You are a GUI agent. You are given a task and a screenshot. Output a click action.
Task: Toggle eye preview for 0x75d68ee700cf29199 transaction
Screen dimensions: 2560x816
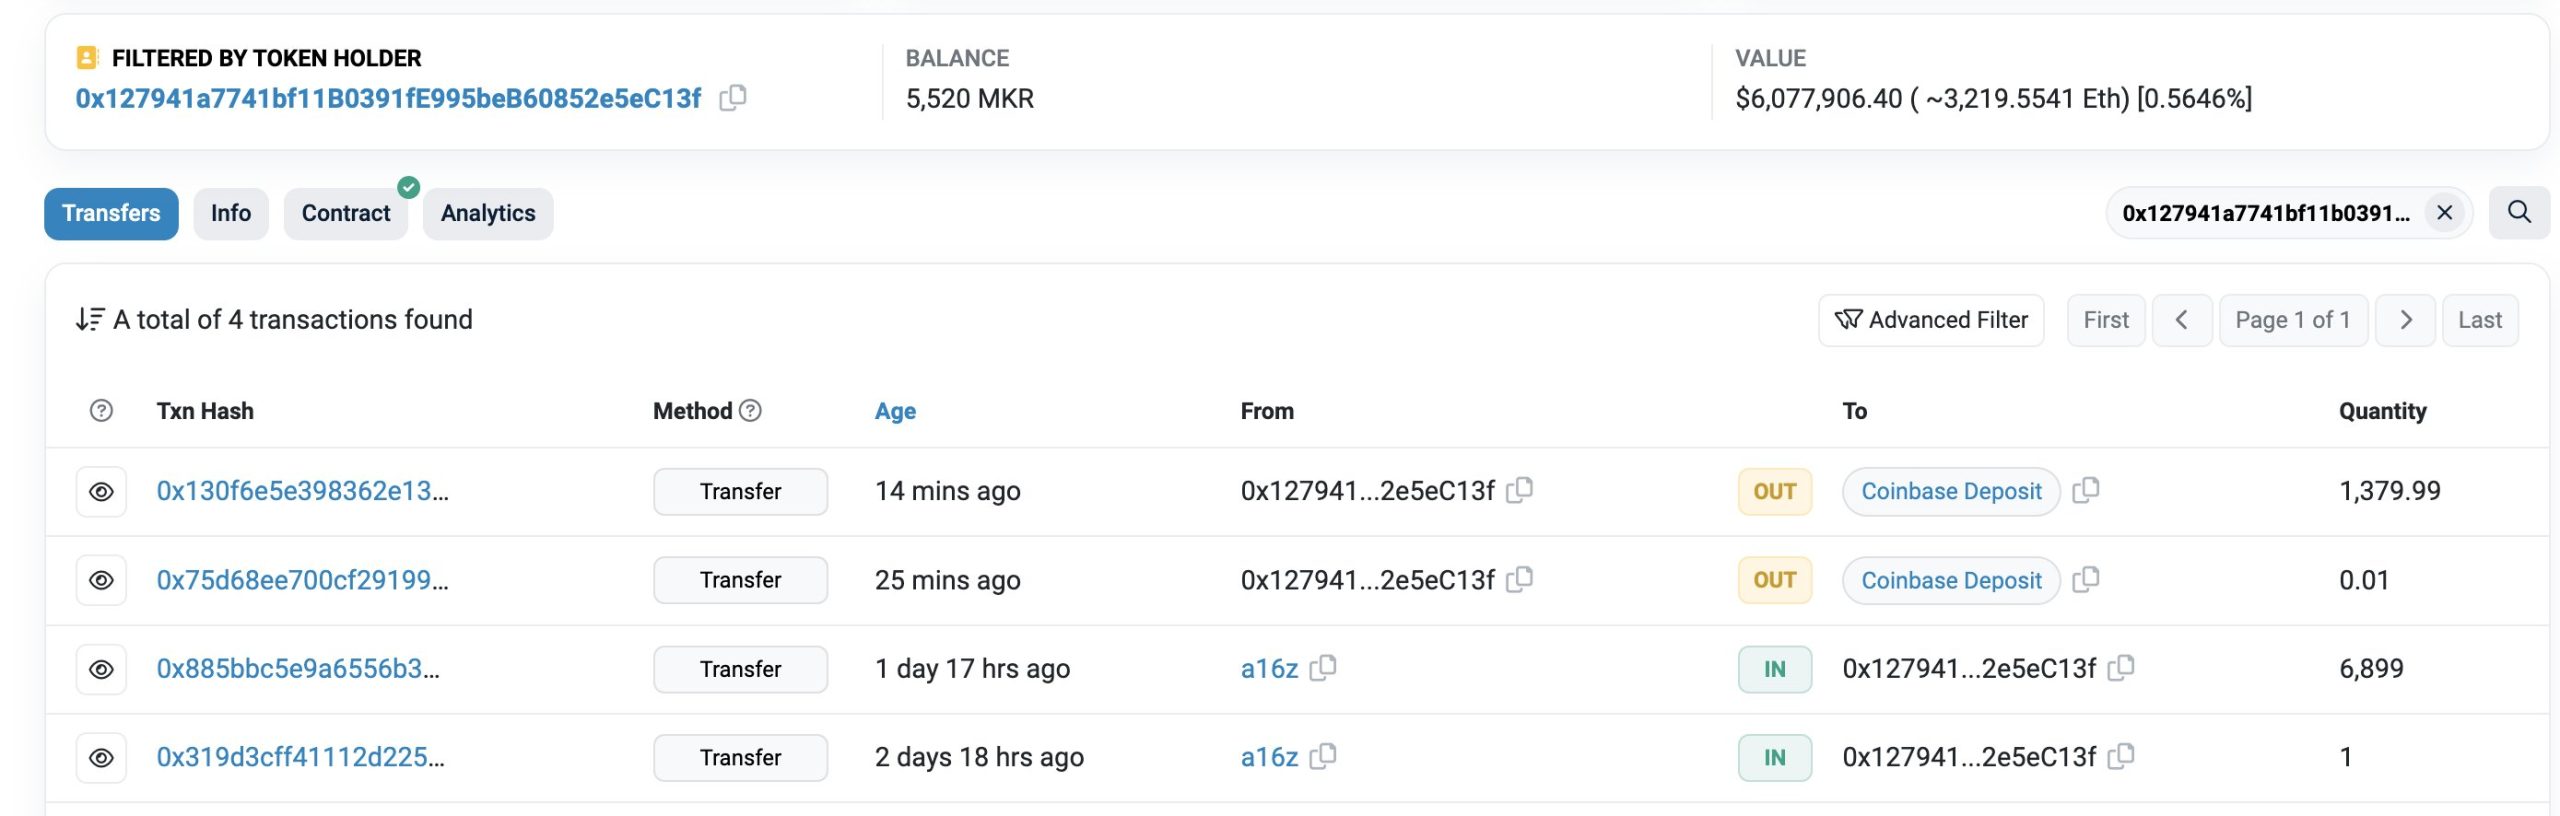point(101,580)
